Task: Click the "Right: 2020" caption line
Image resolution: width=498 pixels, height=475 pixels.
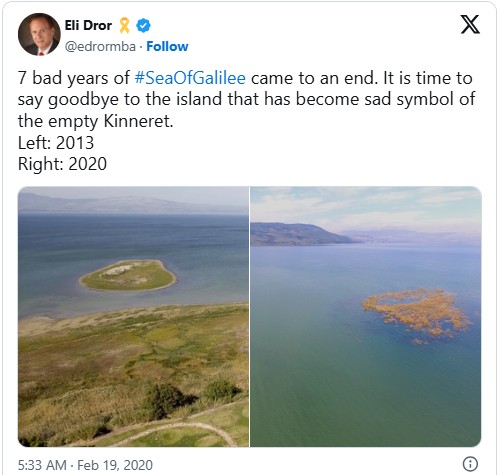Action: pyautogui.click(x=62, y=164)
